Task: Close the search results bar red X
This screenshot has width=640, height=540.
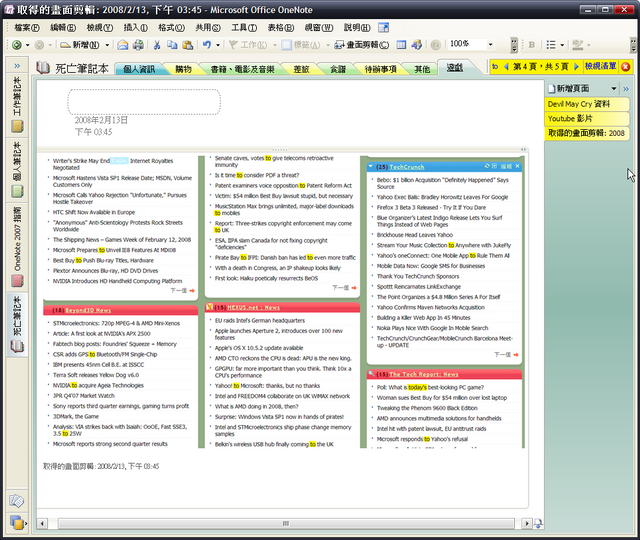Action: pos(625,67)
